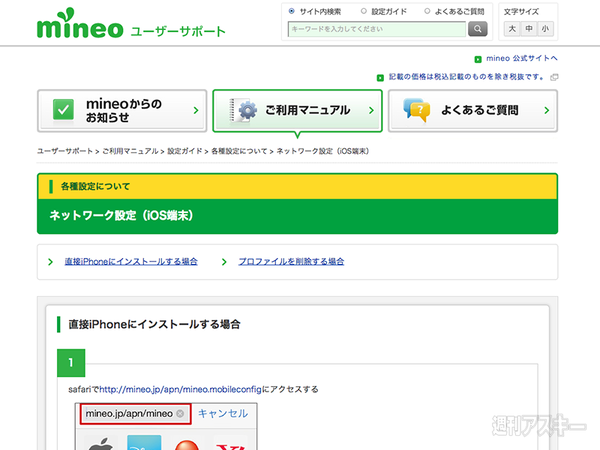
Task: Select サイト内検索 radio button
Action: pyautogui.click(x=292, y=11)
